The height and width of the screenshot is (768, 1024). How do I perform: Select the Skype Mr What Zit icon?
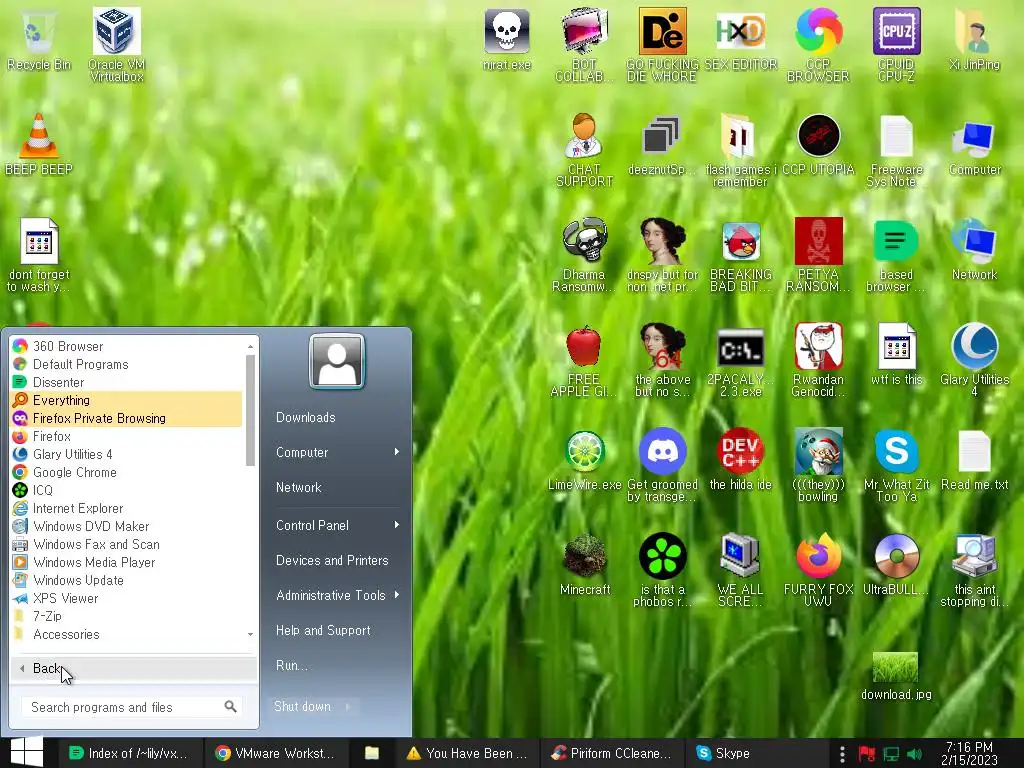click(x=896, y=465)
